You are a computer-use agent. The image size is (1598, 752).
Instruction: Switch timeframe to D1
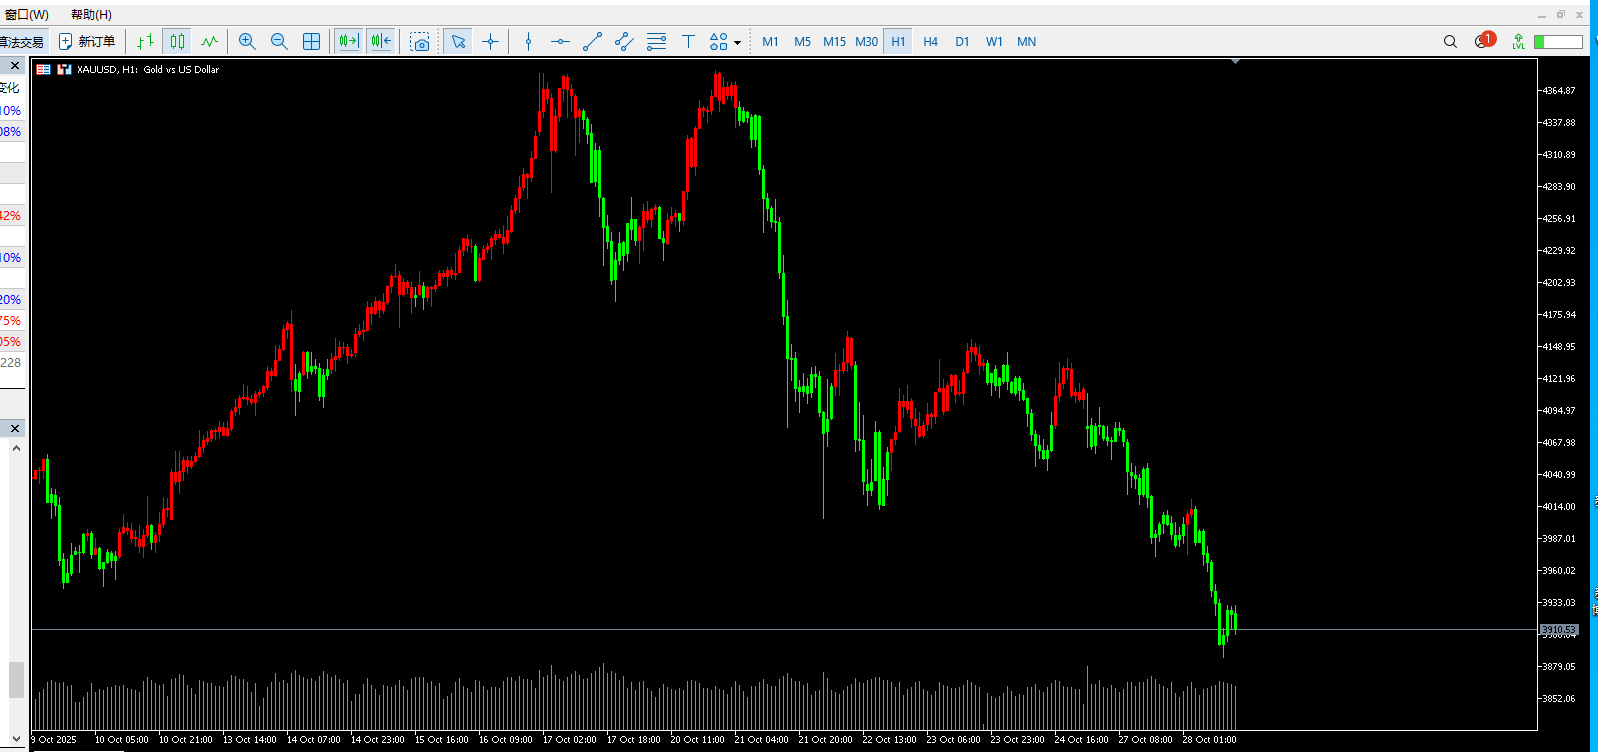(962, 41)
